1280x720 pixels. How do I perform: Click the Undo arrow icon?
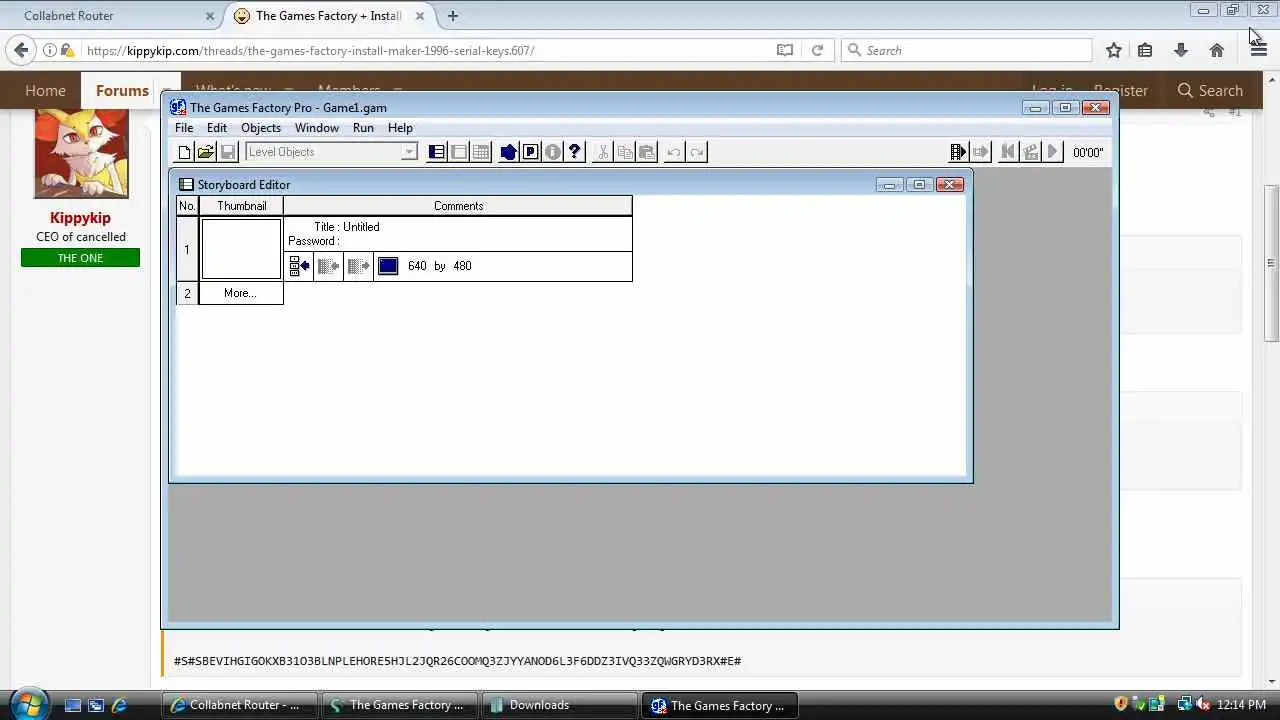[x=674, y=152]
